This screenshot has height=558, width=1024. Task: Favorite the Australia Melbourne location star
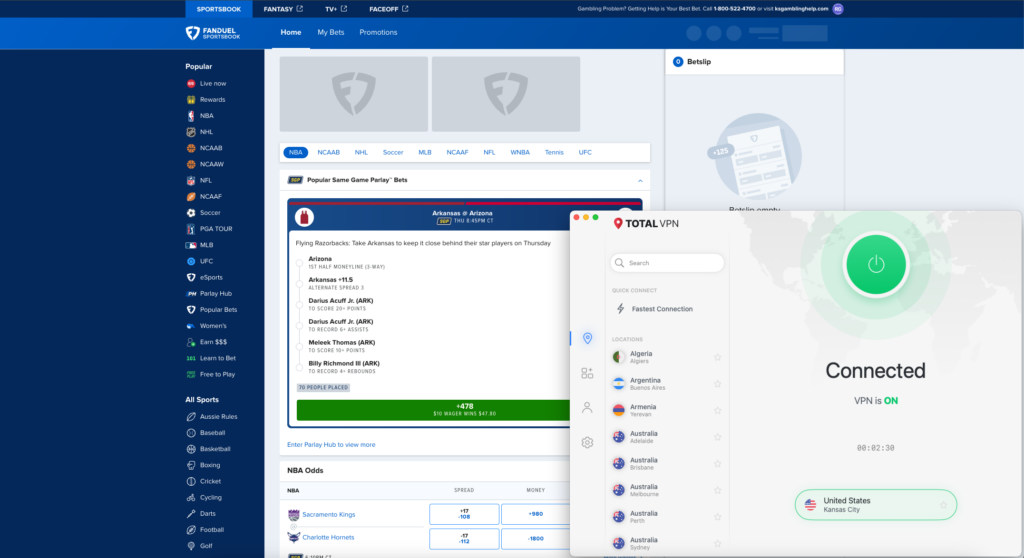tap(717, 491)
